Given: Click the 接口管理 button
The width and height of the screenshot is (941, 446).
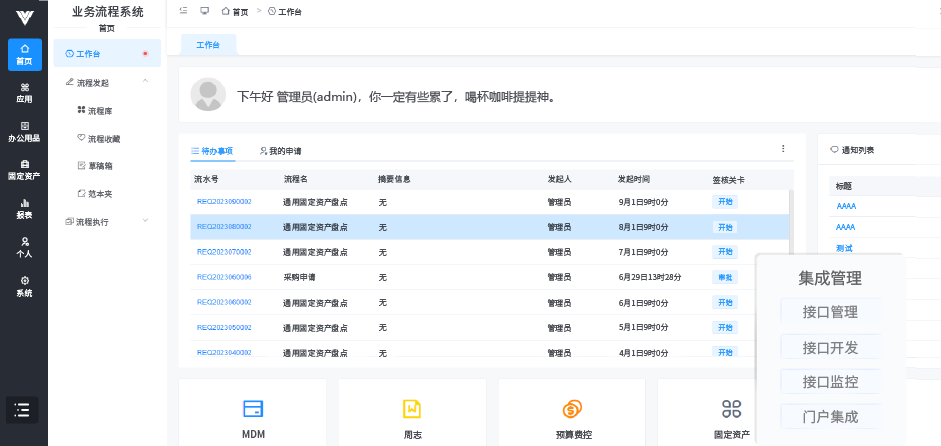Looking at the screenshot, I should tap(830, 312).
